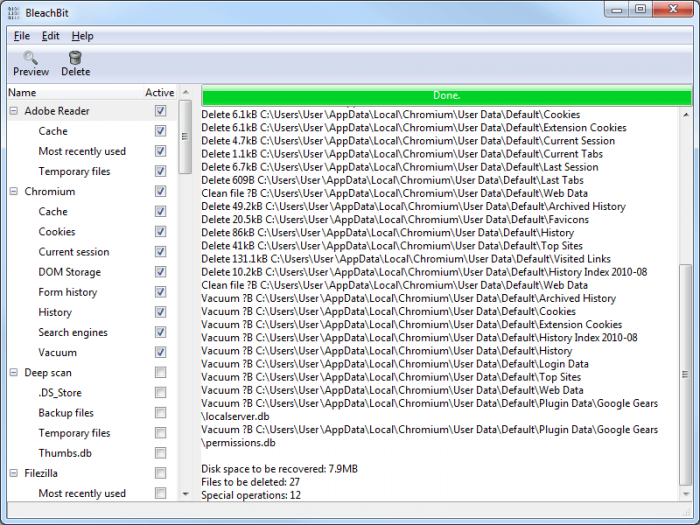The height and width of the screenshot is (525, 700).
Task: Toggle Chromium Cache checkbox
Action: tap(160, 211)
